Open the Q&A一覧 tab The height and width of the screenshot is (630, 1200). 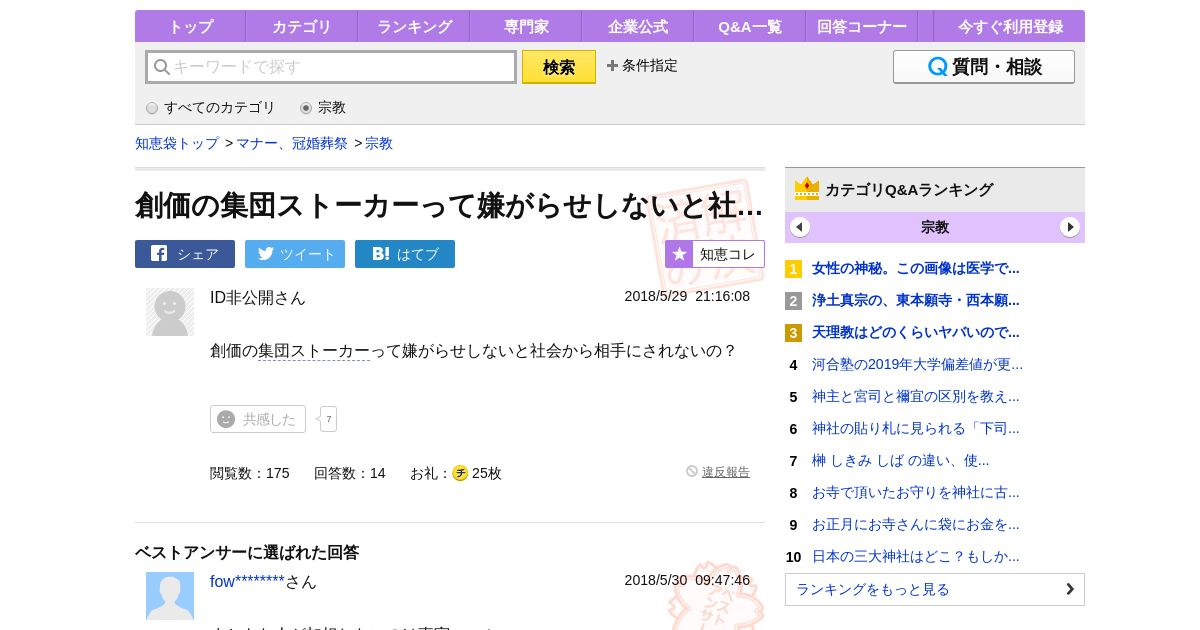tap(750, 27)
